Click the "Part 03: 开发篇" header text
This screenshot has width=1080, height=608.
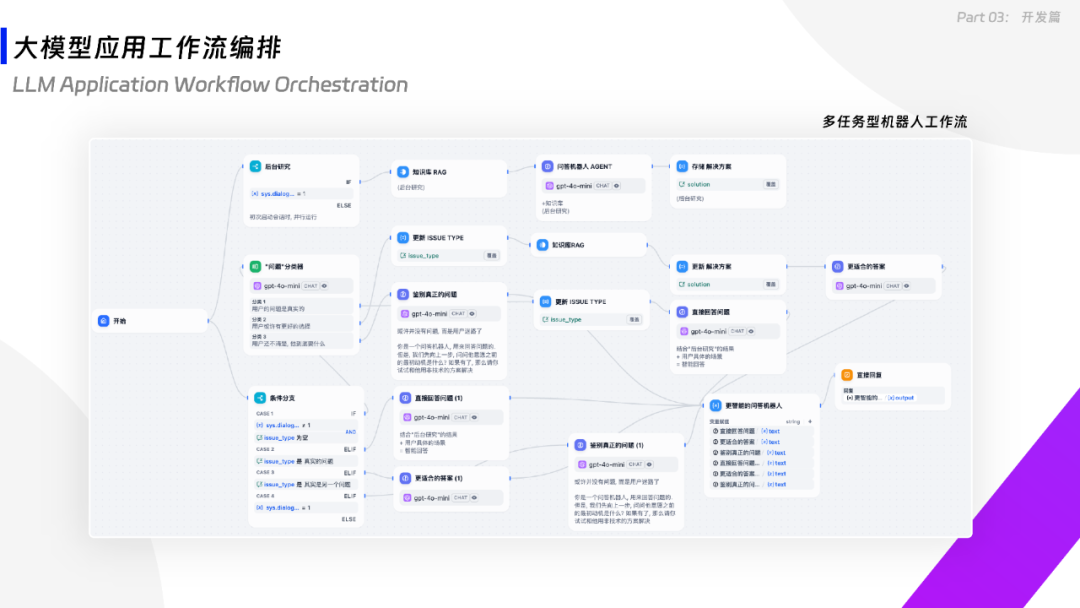(x=1008, y=17)
